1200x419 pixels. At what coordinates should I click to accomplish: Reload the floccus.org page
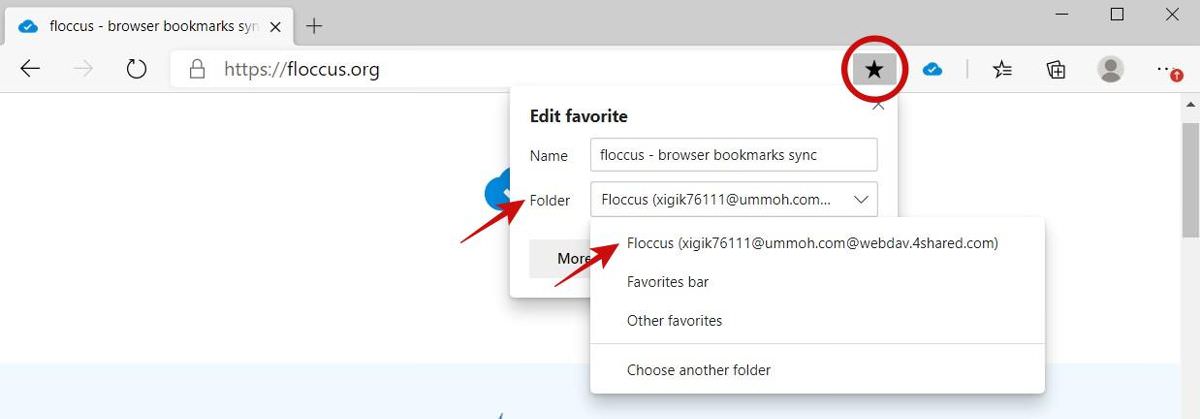(137, 69)
